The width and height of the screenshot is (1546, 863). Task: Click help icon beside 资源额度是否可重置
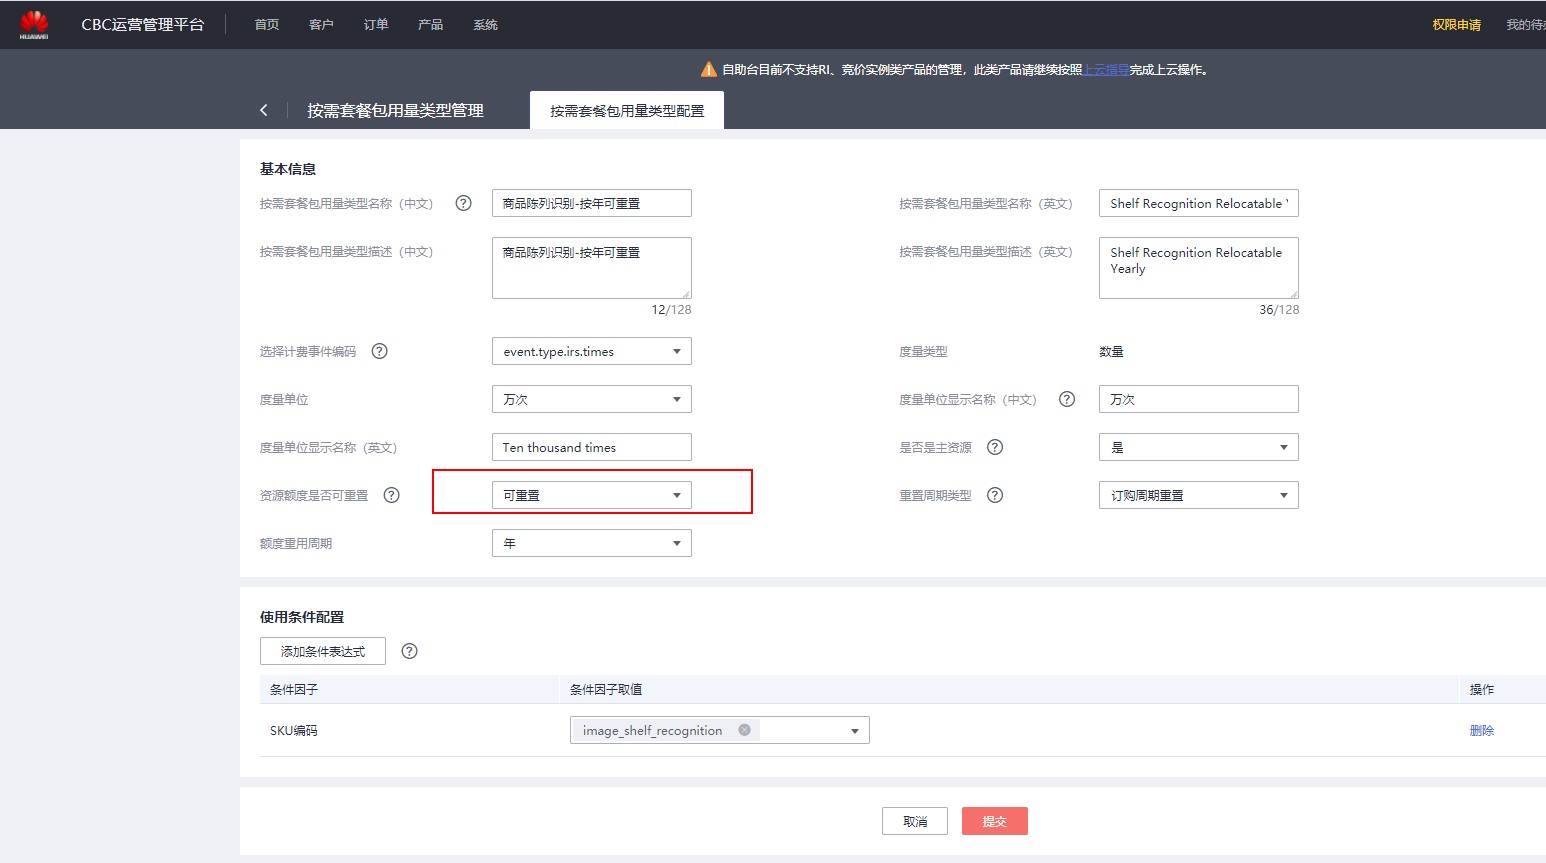point(392,495)
